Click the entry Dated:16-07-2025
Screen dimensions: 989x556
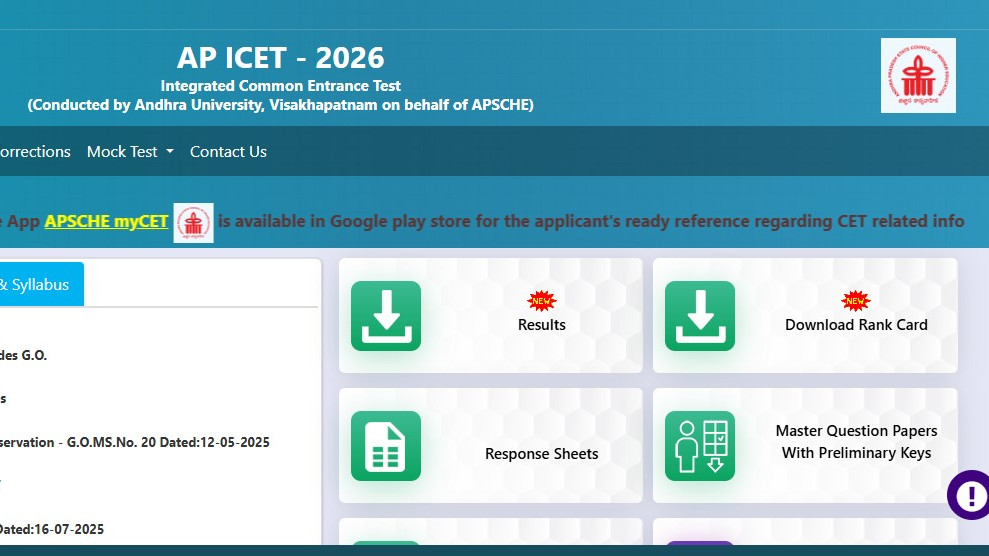pos(52,530)
